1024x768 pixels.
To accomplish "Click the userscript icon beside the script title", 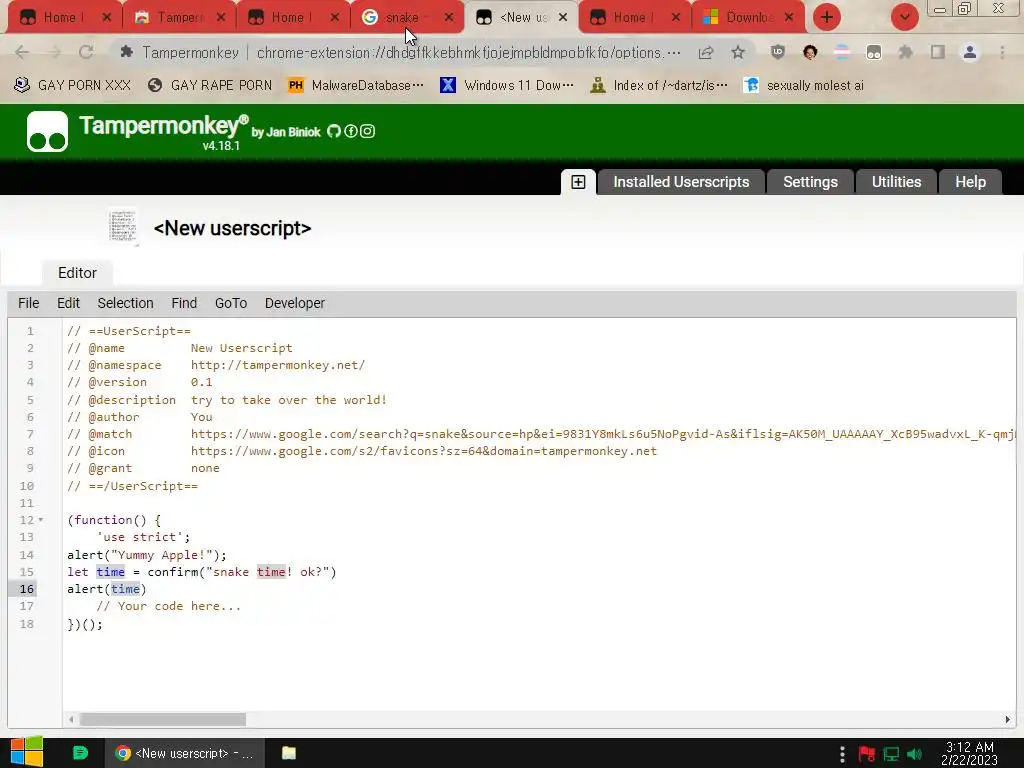I will tap(123, 227).
